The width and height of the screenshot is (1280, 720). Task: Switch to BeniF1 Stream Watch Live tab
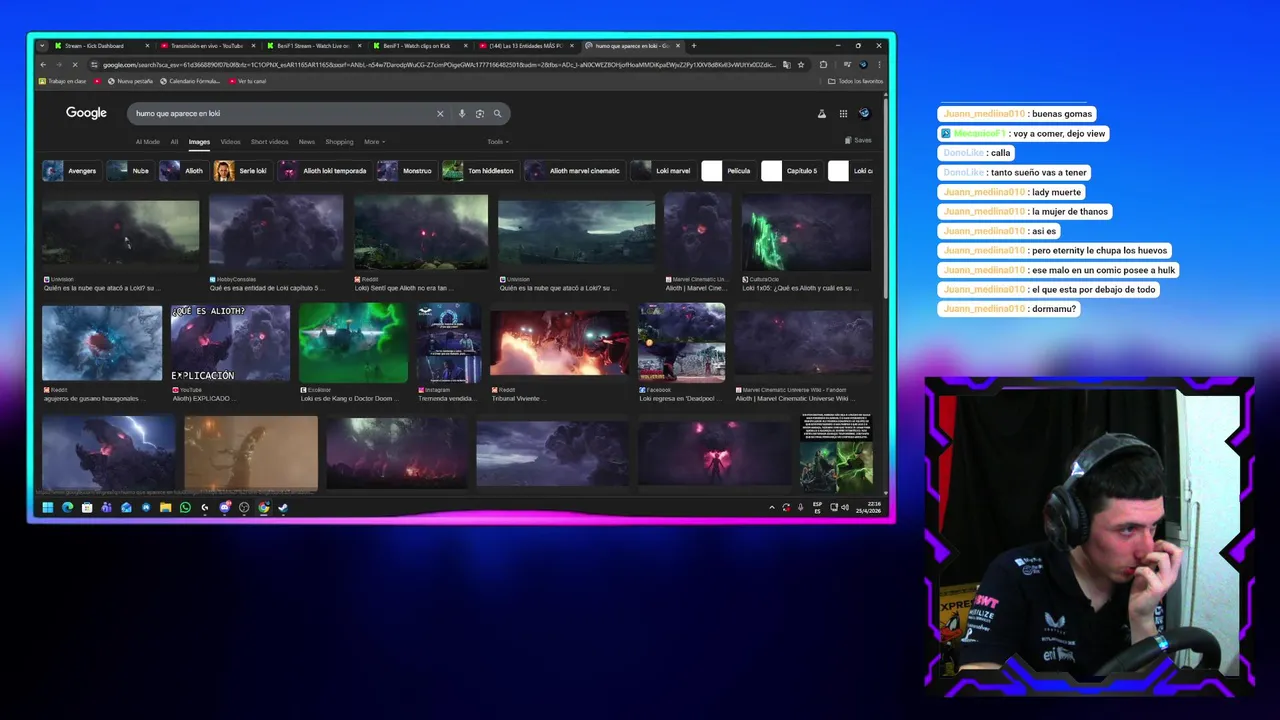pos(312,46)
